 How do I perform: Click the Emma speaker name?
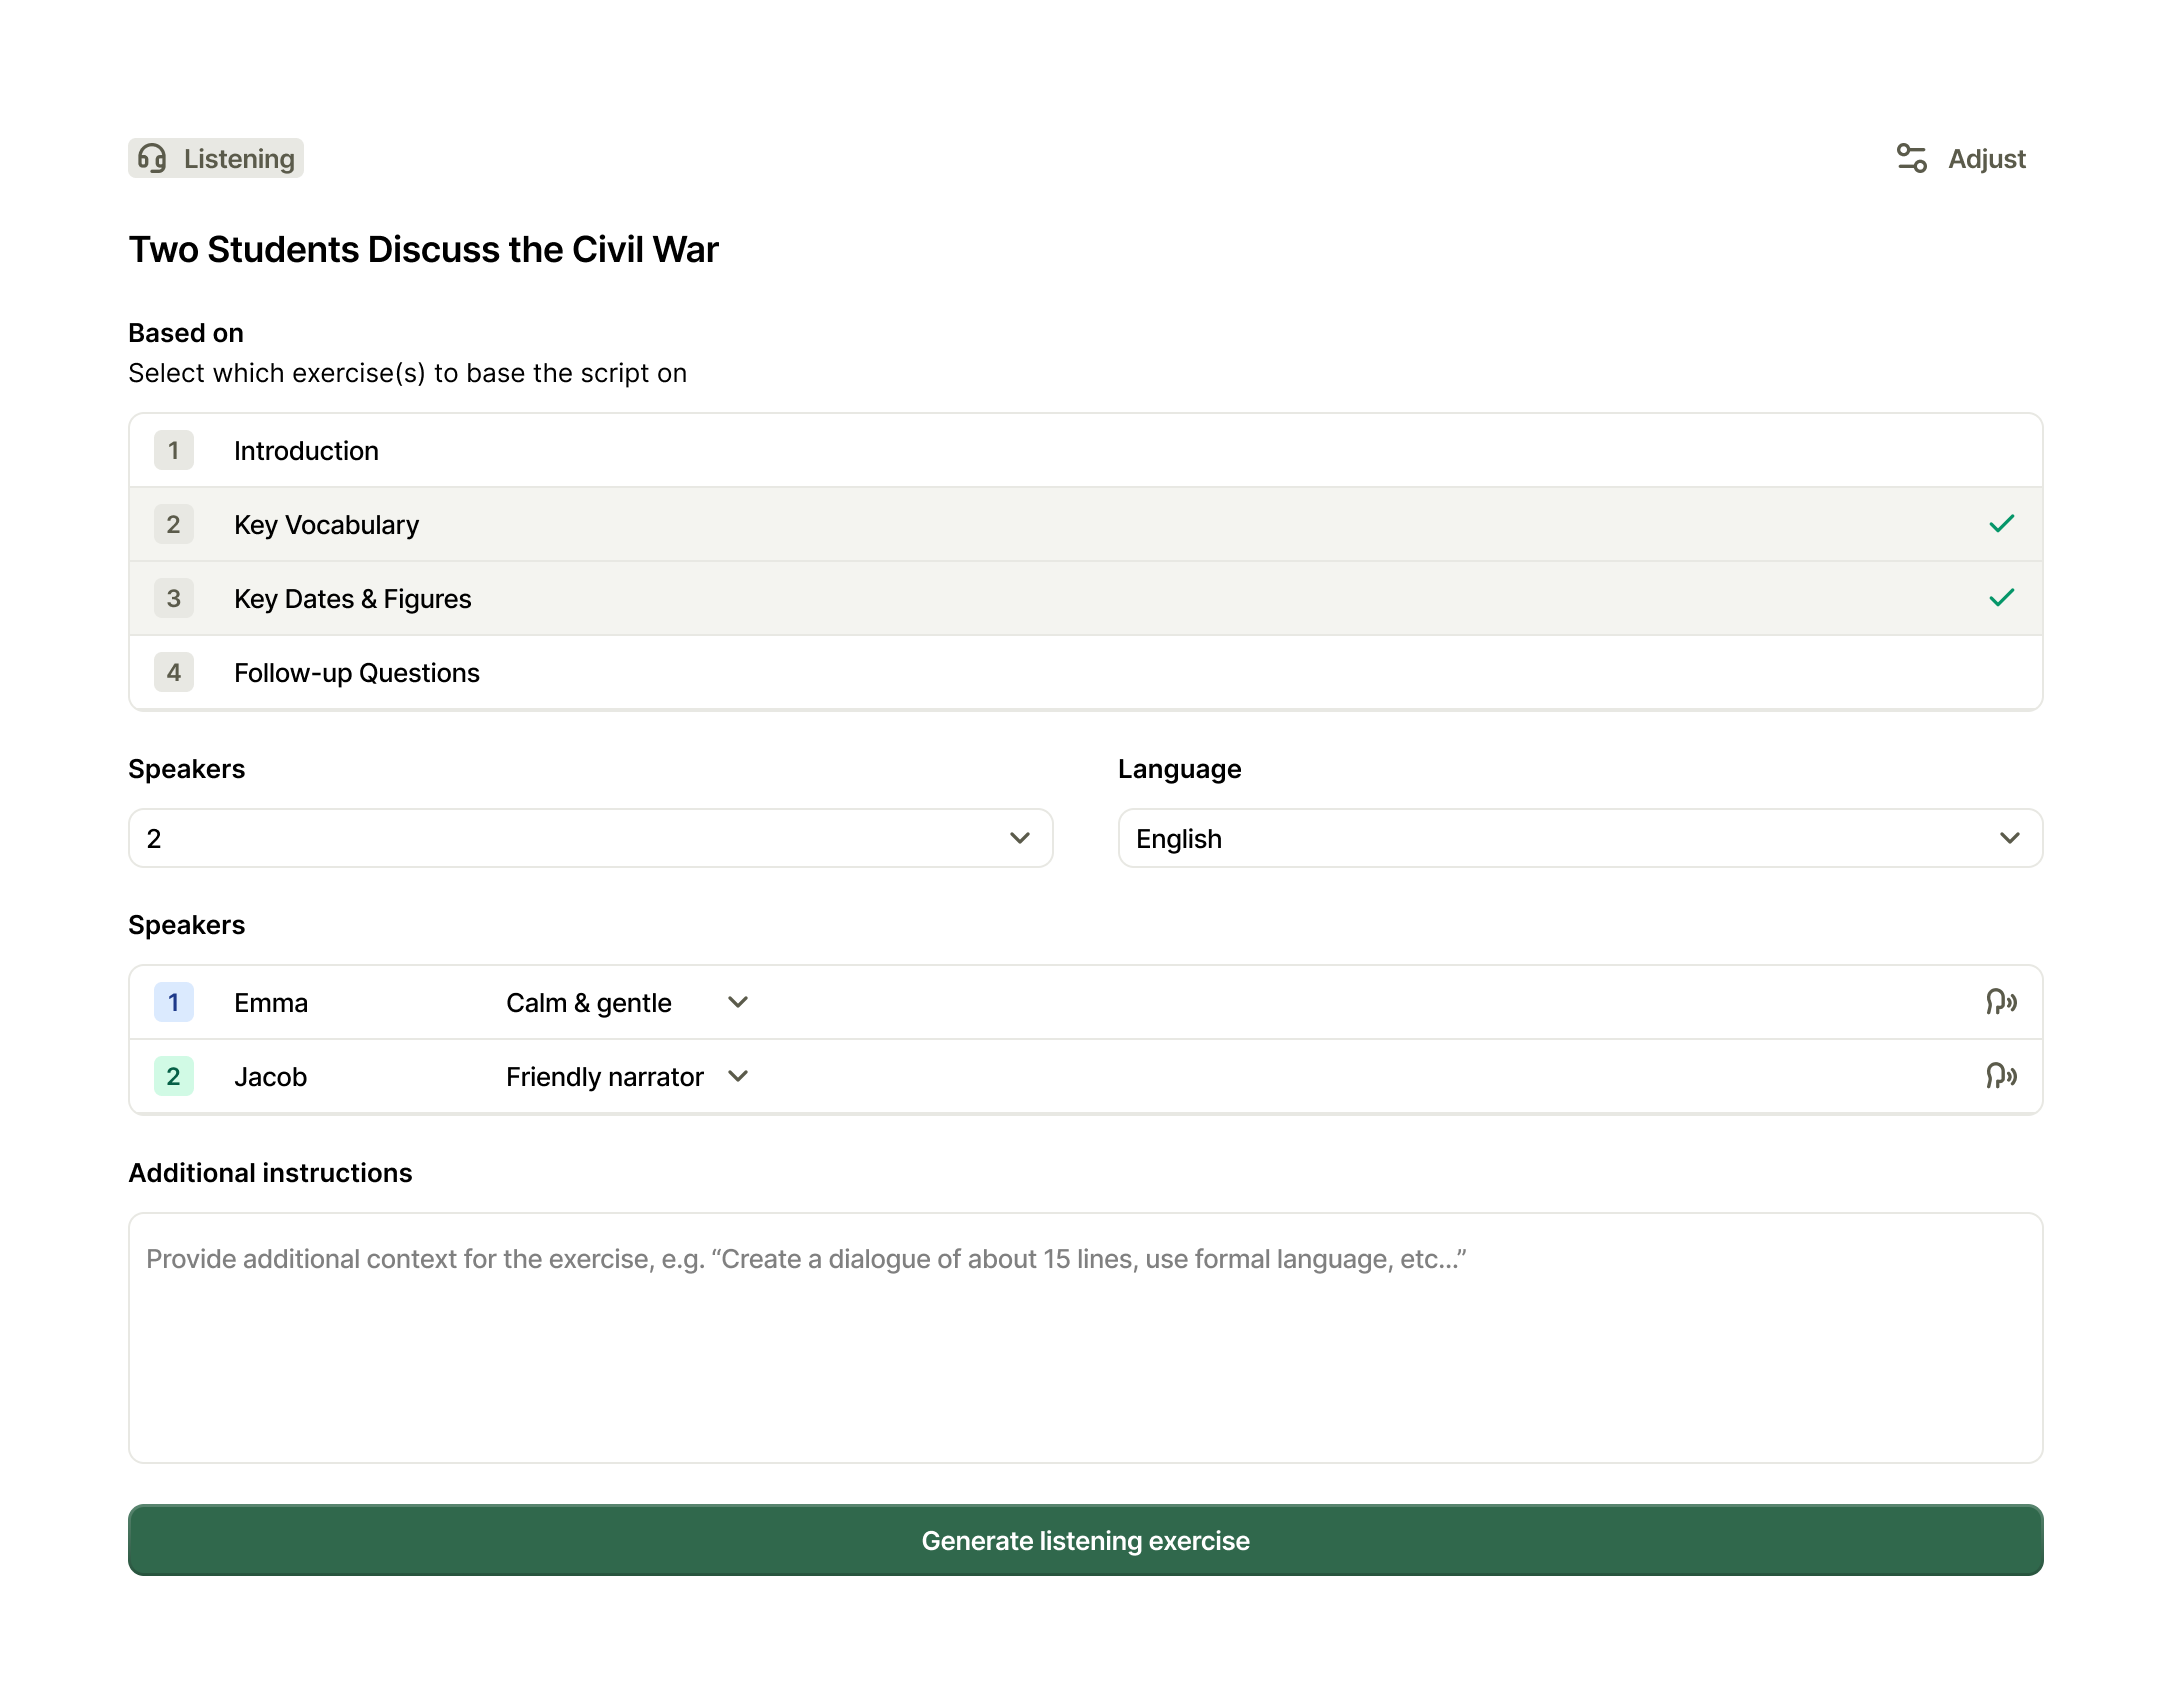coord(271,1003)
